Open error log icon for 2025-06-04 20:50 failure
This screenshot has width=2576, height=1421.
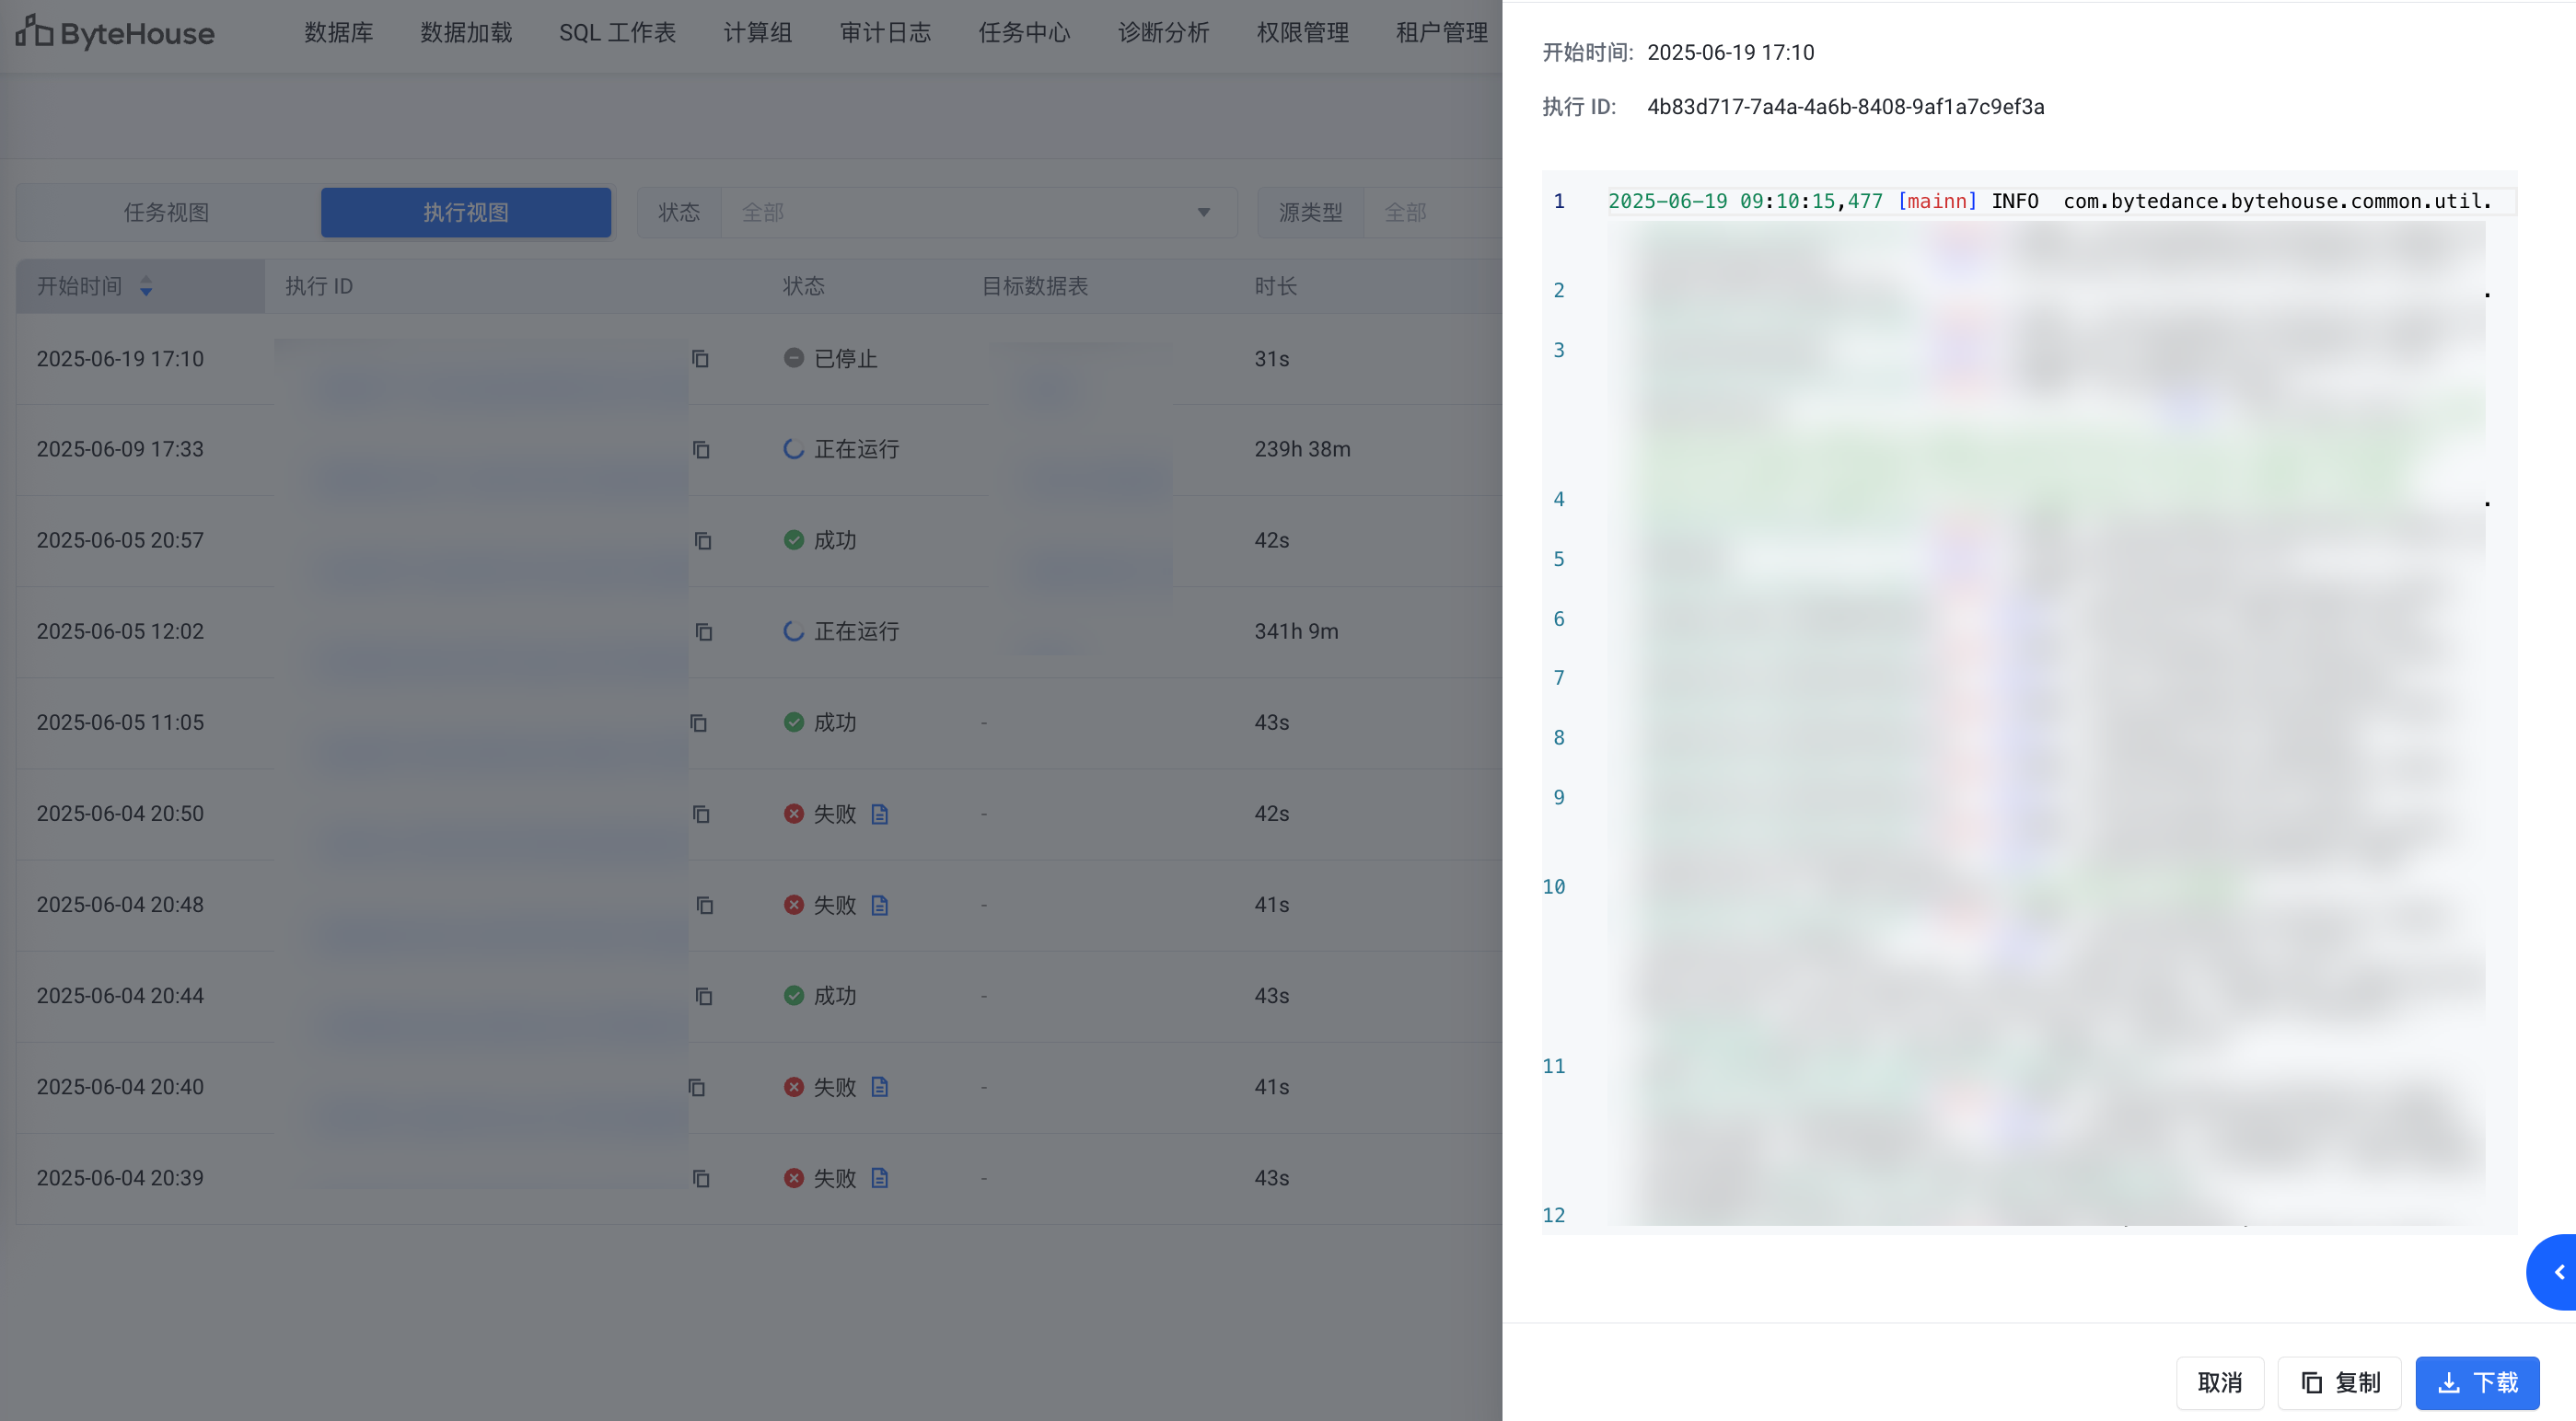coord(879,814)
